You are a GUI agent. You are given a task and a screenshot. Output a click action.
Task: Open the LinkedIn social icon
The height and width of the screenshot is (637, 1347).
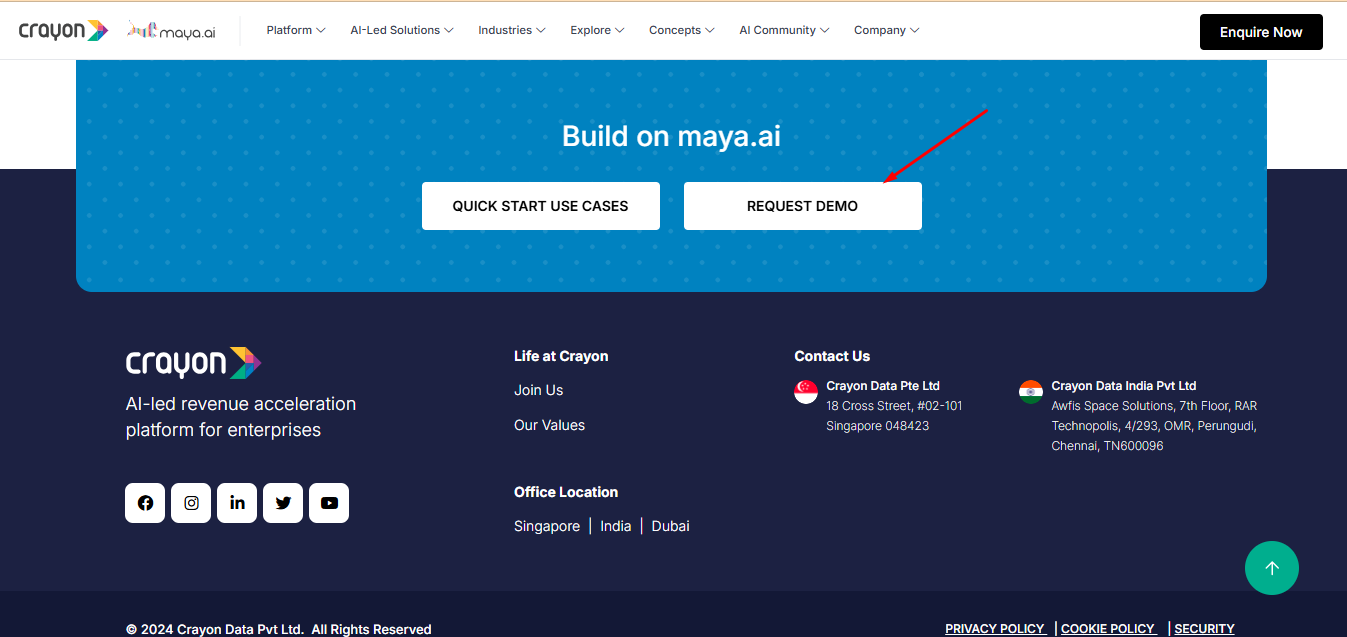pyautogui.click(x=237, y=503)
